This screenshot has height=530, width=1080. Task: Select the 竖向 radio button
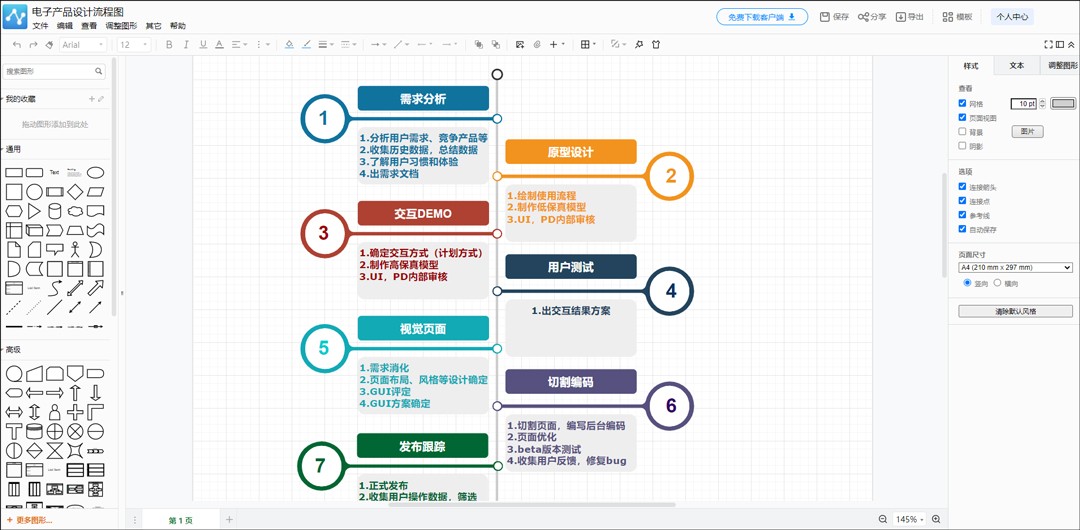coord(967,283)
